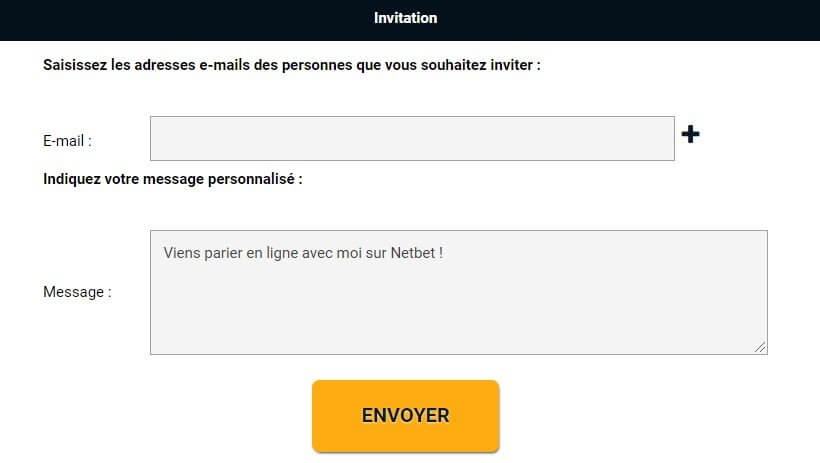This screenshot has height=463, width=820.
Task: Click the "Indiquez votre message personnalisé" heading
Action: point(172,179)
